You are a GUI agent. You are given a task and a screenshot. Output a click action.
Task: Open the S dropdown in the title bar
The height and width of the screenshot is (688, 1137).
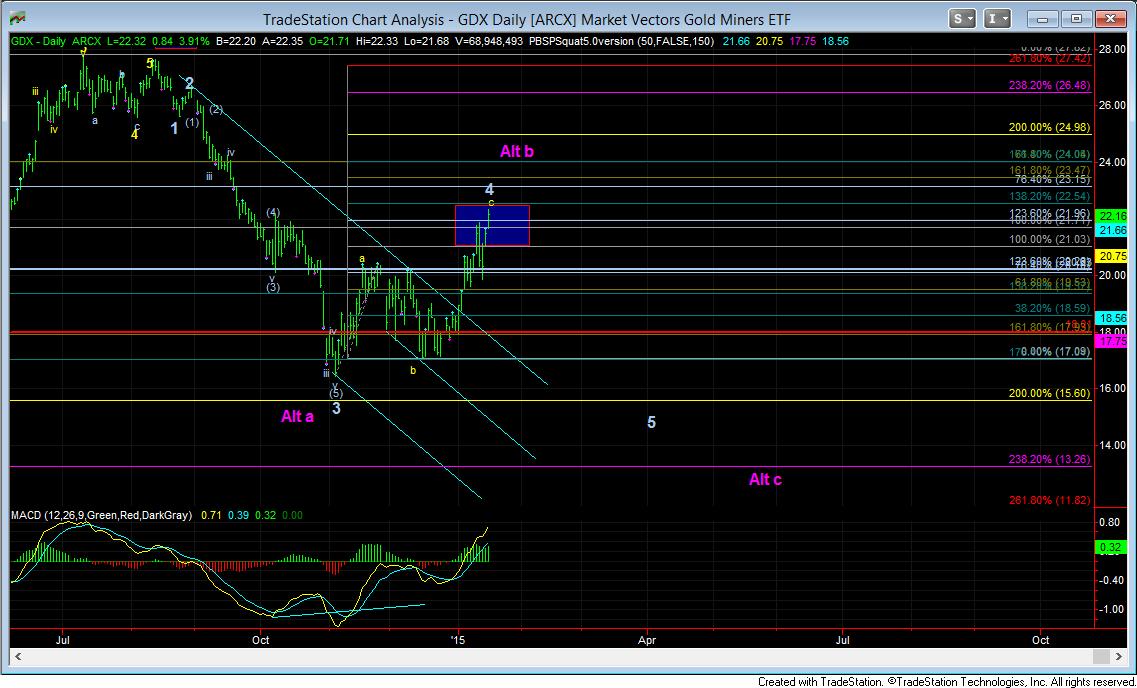click(x=962, y=20)
